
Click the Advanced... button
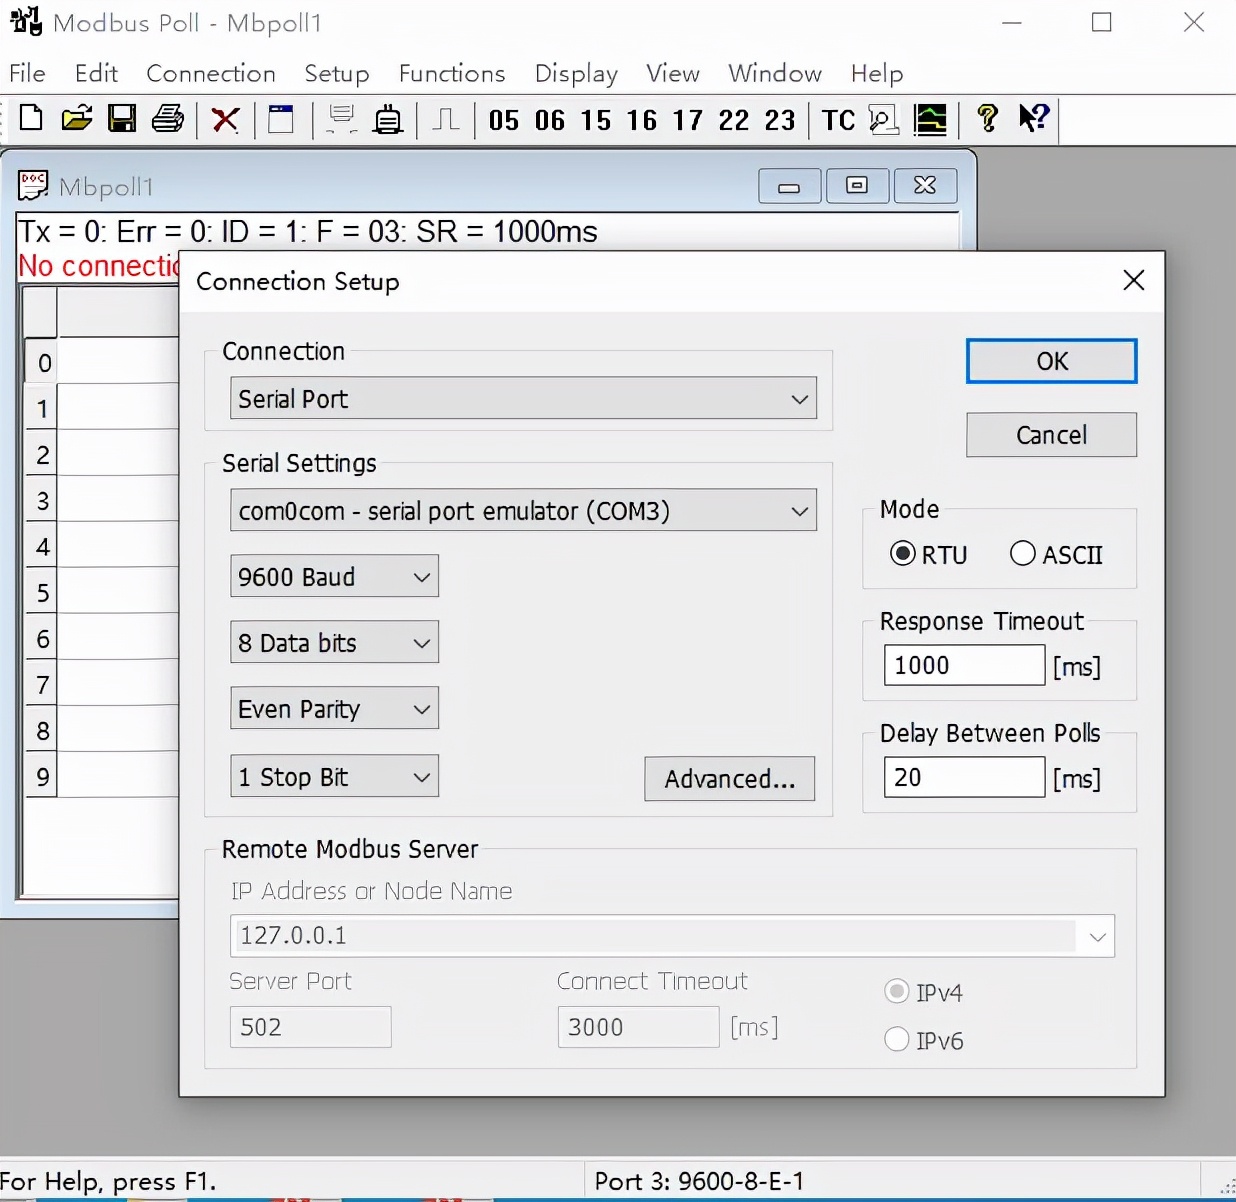click(x=729, y=779)
